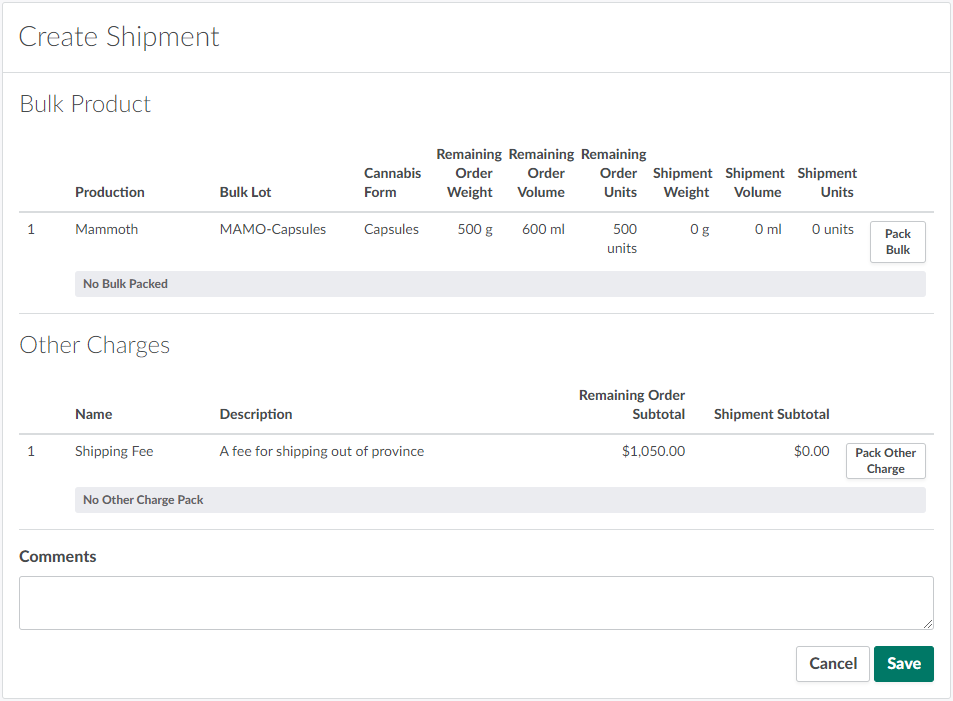Screen dimensions: 953x701
Task: Select the Shipment Units column header
Action: click(x=827, y=183)
